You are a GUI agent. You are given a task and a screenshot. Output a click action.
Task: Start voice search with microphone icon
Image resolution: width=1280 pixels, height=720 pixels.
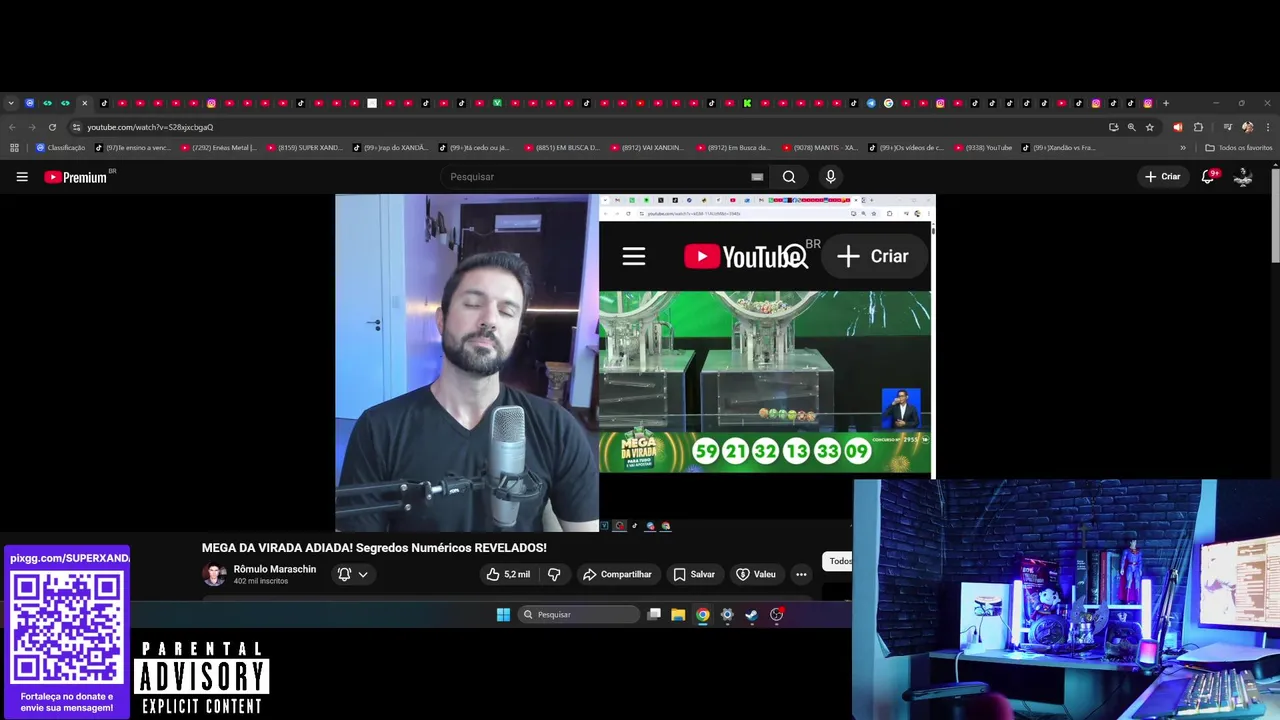click(830, 177)
